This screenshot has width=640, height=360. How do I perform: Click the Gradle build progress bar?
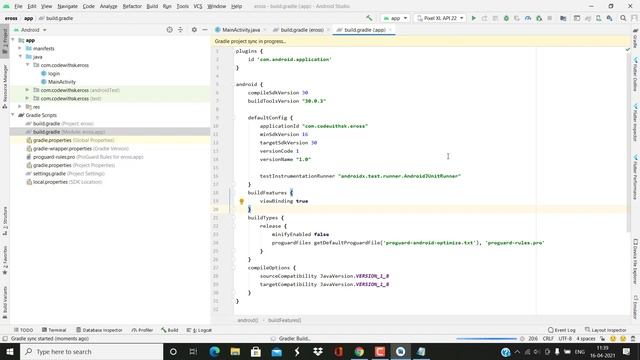tap(487, 339)
